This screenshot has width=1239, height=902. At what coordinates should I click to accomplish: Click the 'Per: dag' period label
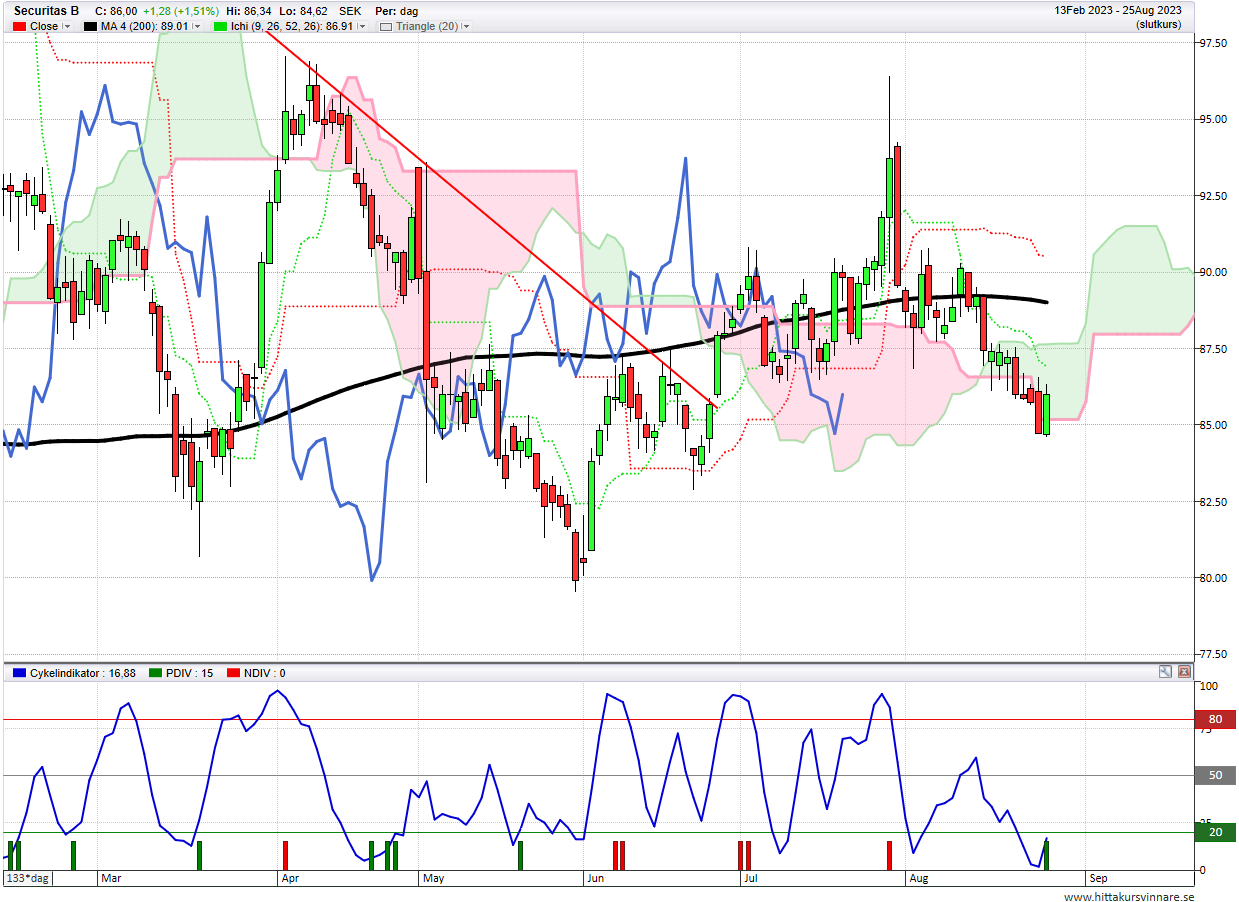(397, 11)
